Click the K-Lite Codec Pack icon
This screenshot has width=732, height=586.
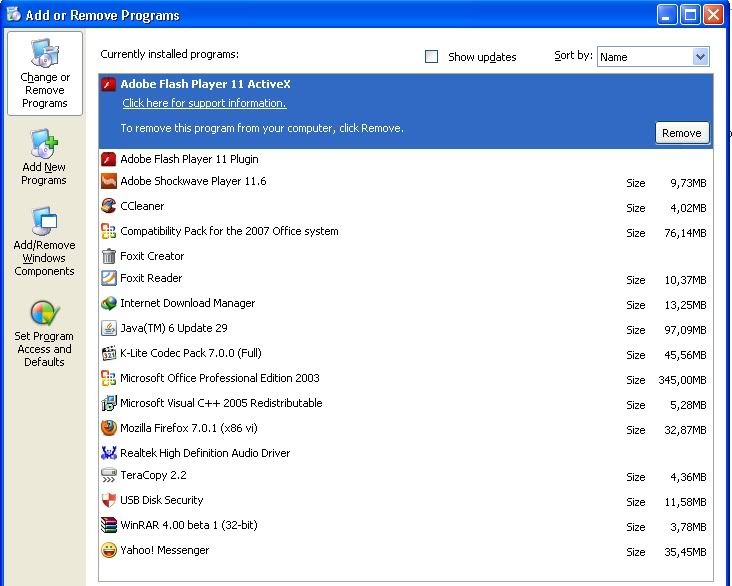tap(109, 353)
